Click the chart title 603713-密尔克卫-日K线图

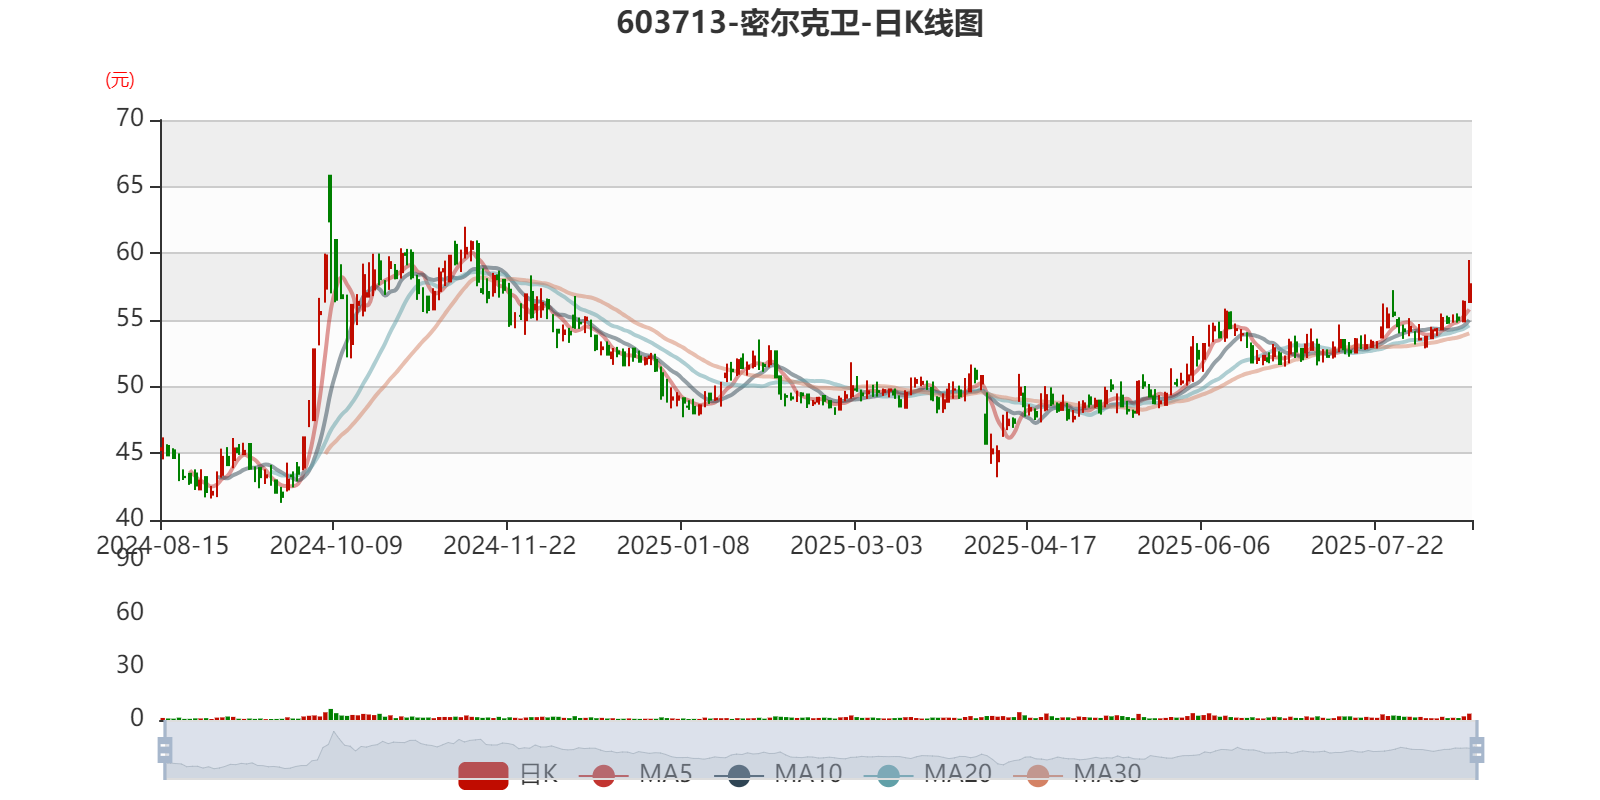point(800,23)
